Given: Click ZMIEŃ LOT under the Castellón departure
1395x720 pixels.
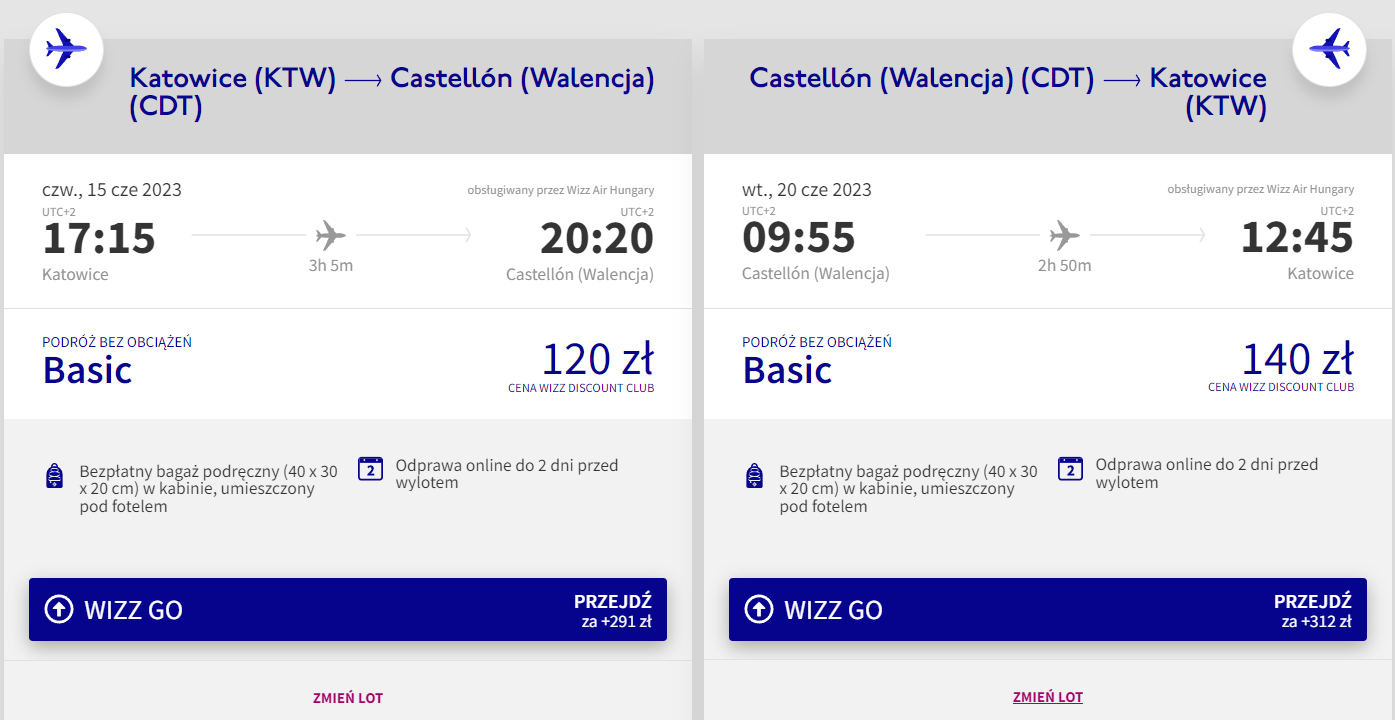Looking at the screenshot, I should 1047,697.
